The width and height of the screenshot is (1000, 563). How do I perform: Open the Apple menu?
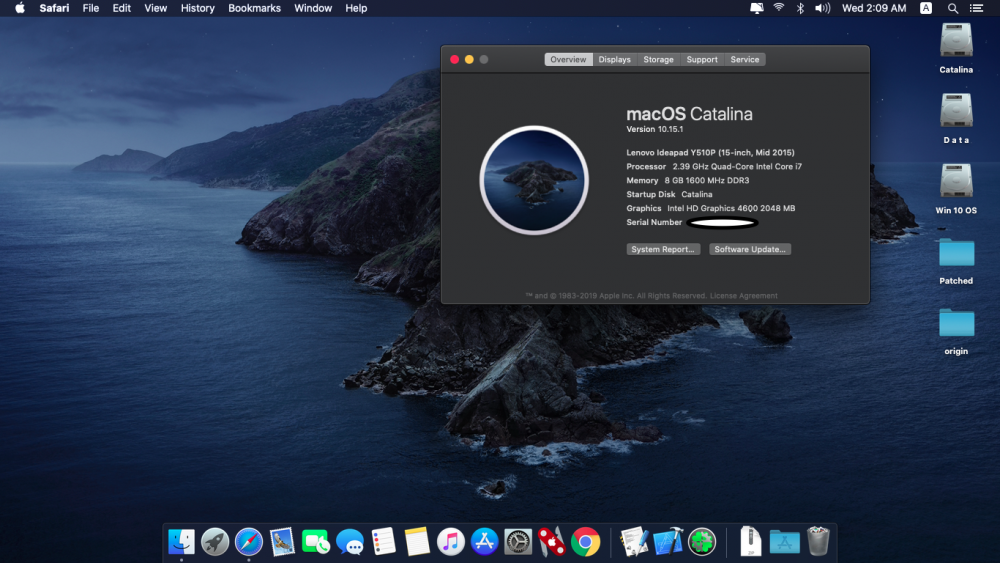pyautogui.click(x=20, y=8)
